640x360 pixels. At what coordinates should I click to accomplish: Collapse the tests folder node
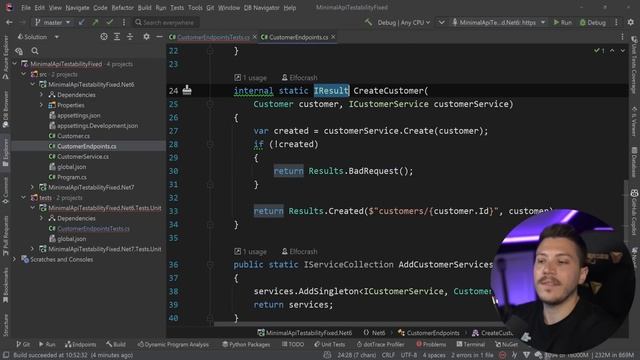[x=24, y=197]
